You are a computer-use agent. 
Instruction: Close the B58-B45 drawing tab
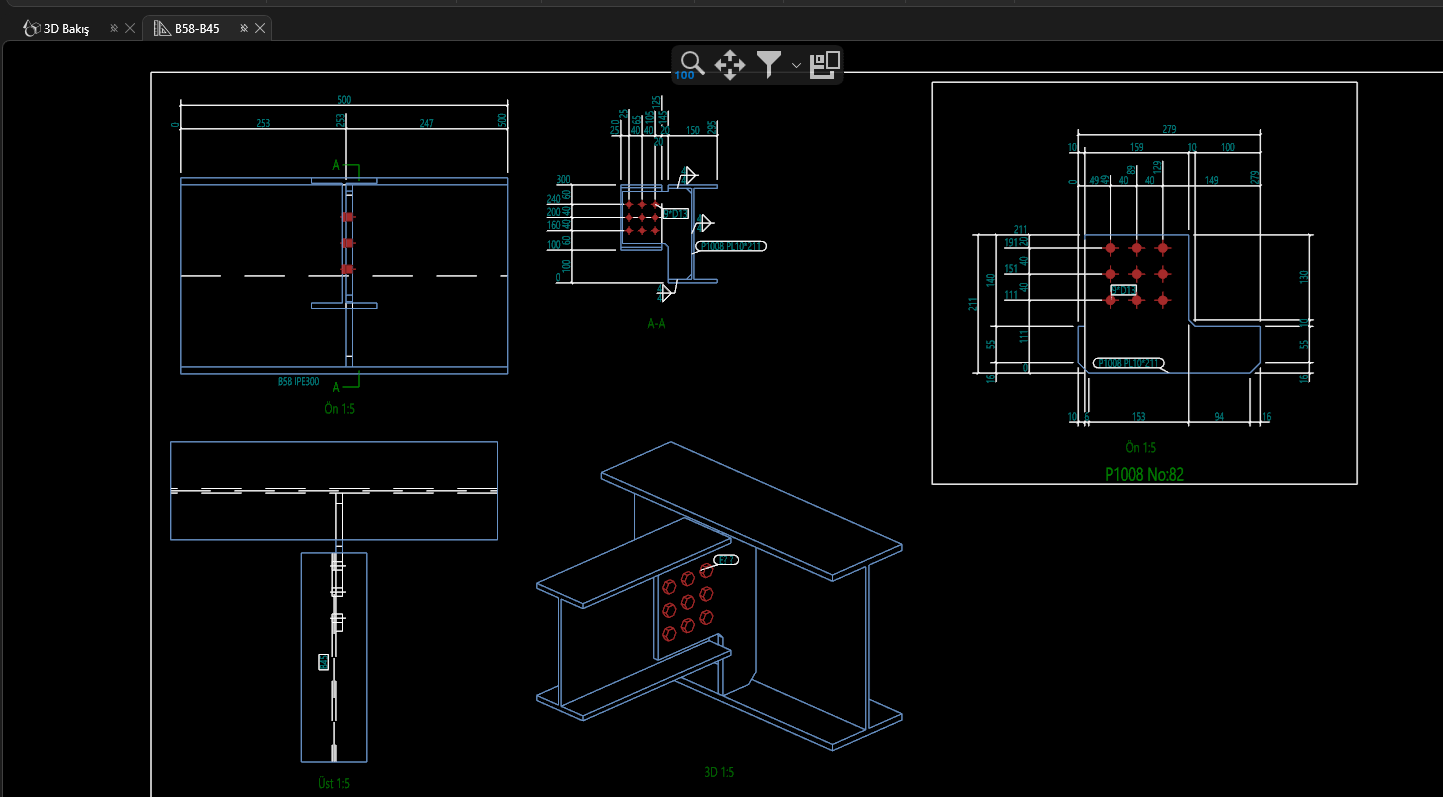coord(260,29)
